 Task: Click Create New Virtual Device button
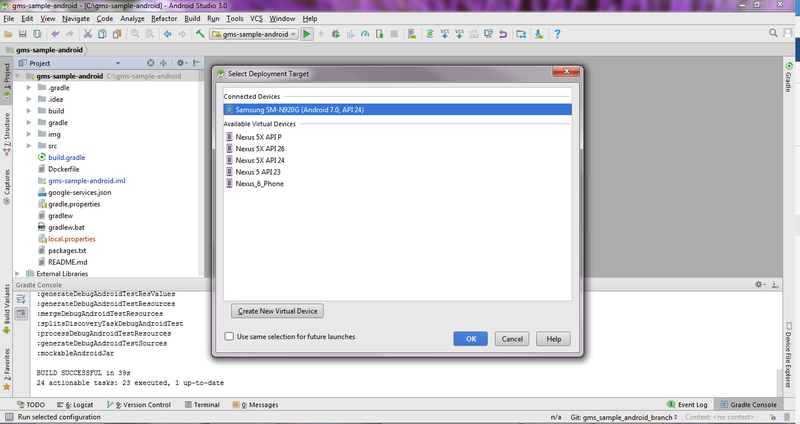click(277, 311)
